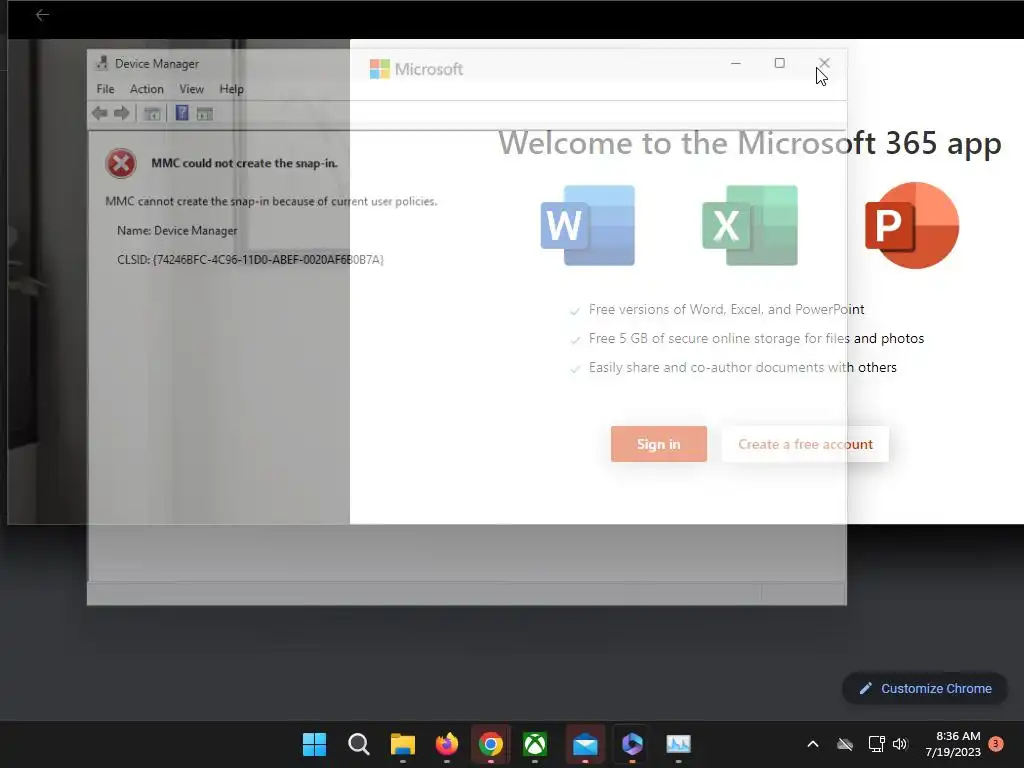Click the red error icon in MMC message
The width and height of the screenshot is (1024, 768).
click(121, 163)
